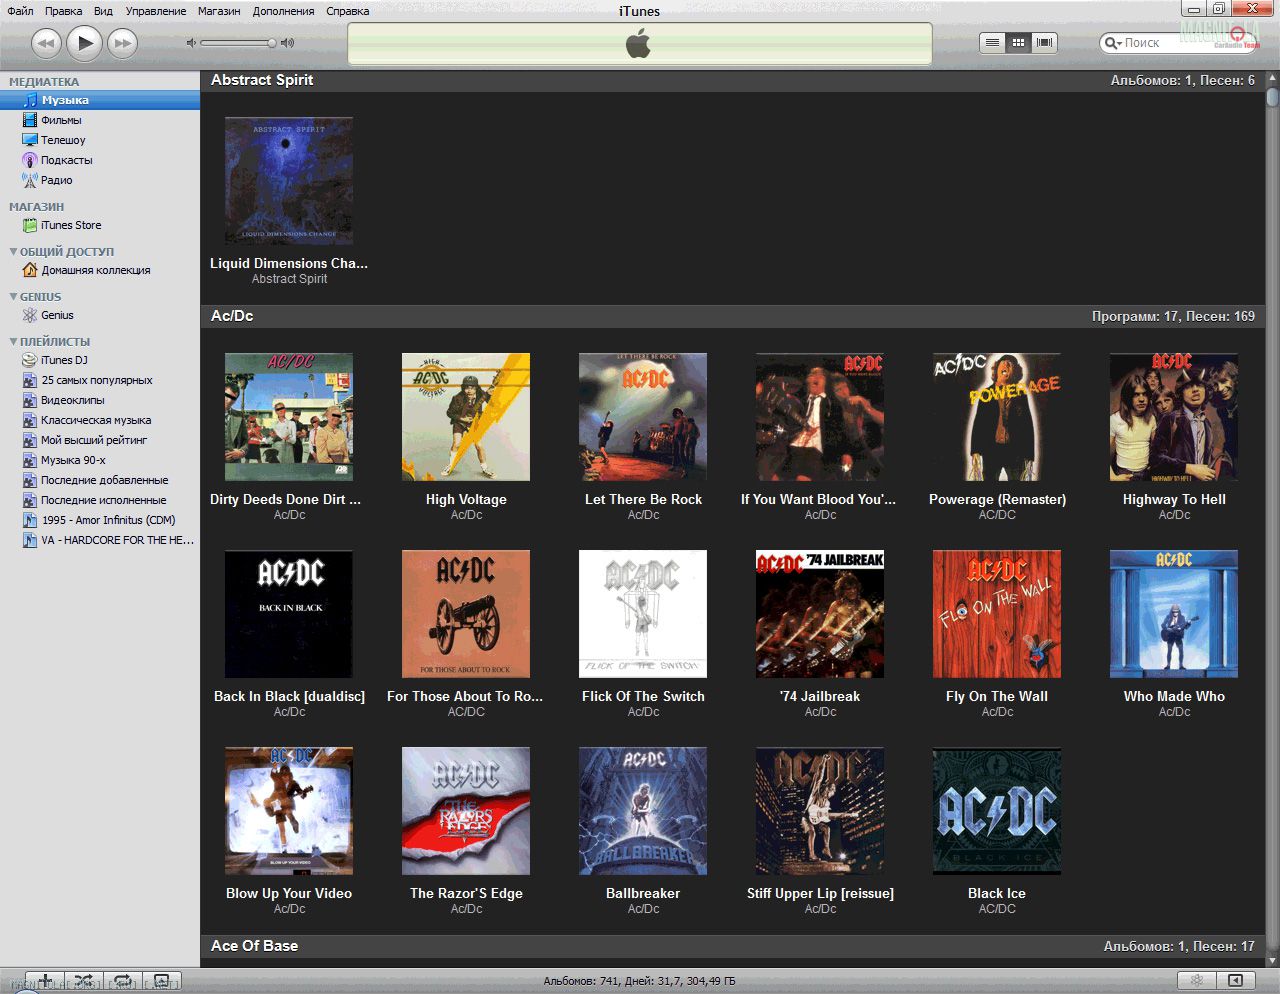Click the Abstract Spirit artist header
The width and height of the screenshot is (1280, 994).
point(262,80)
